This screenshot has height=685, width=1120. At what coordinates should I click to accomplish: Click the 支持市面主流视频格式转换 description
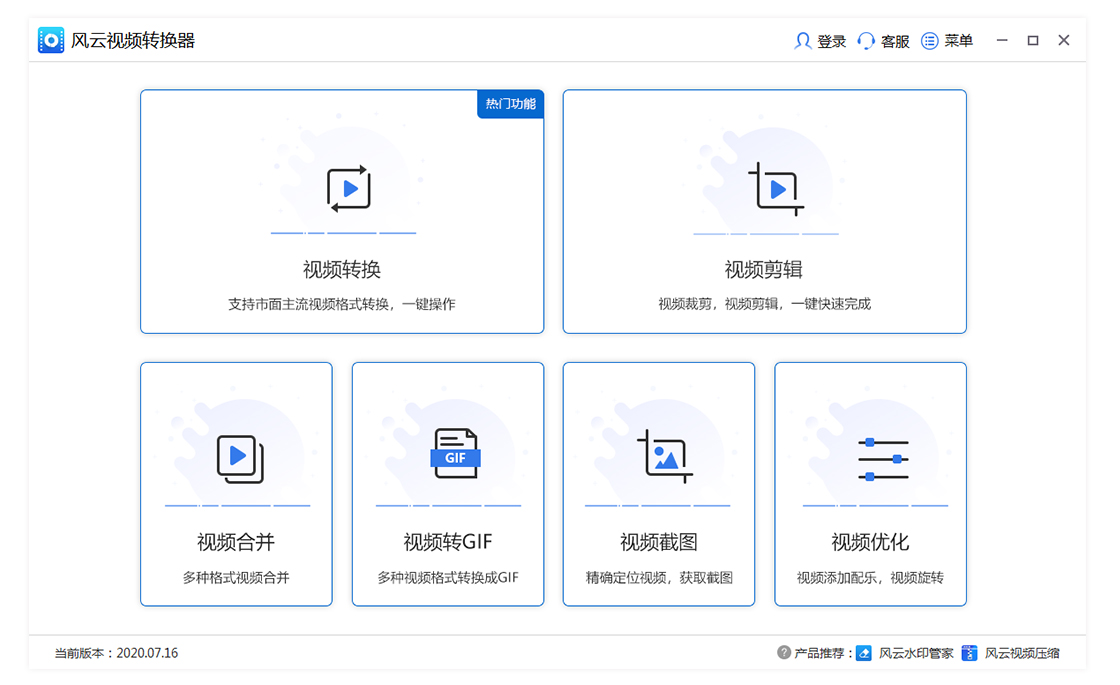[x=342, y=304]
